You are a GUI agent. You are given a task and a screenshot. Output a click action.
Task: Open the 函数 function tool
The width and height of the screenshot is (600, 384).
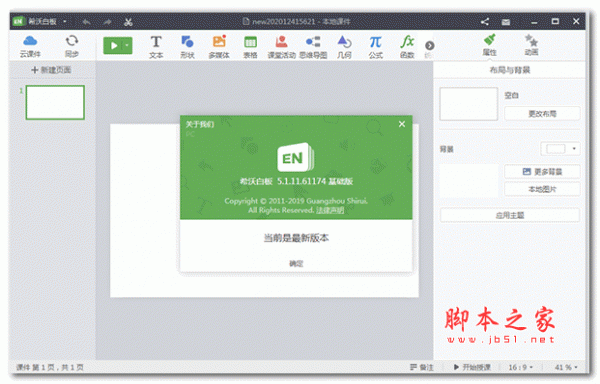(407, 47)
